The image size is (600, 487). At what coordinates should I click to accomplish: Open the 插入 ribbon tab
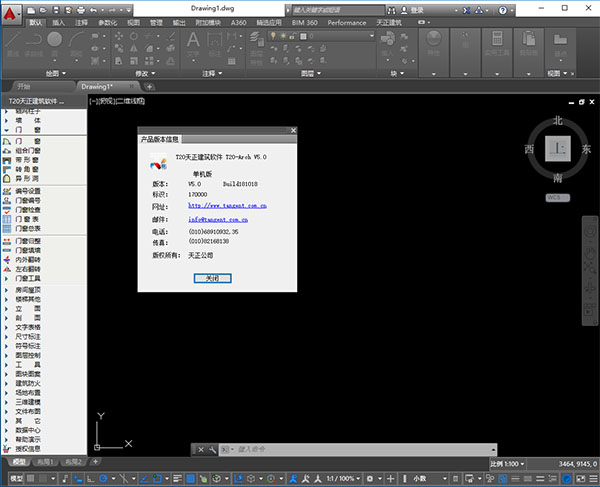(x=59, y=22)
